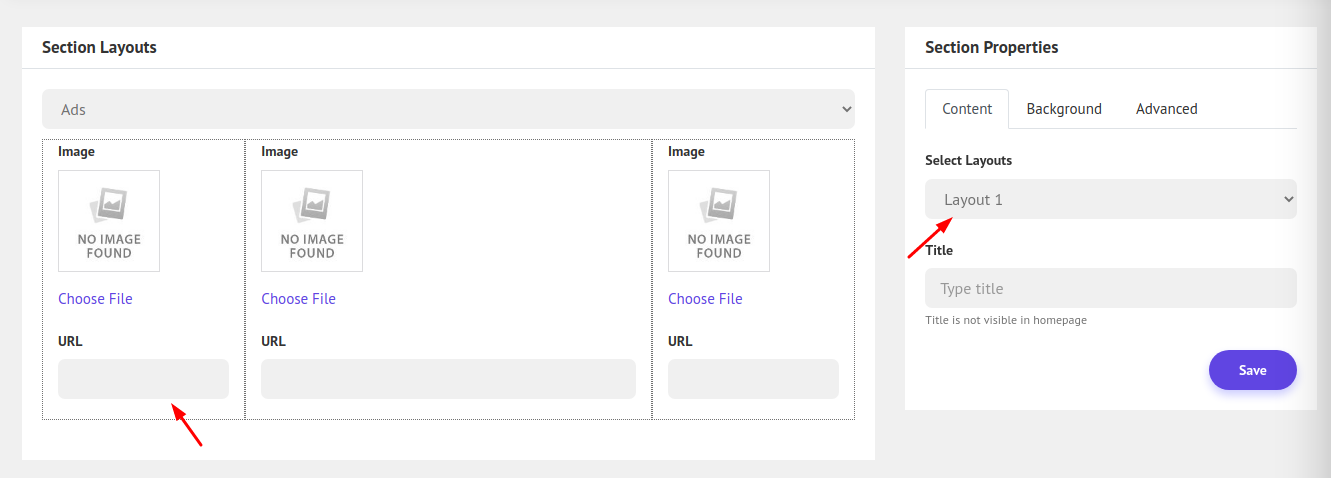Focus the URL field in the first column
The image size is (1331, 478).
[143, 379]
